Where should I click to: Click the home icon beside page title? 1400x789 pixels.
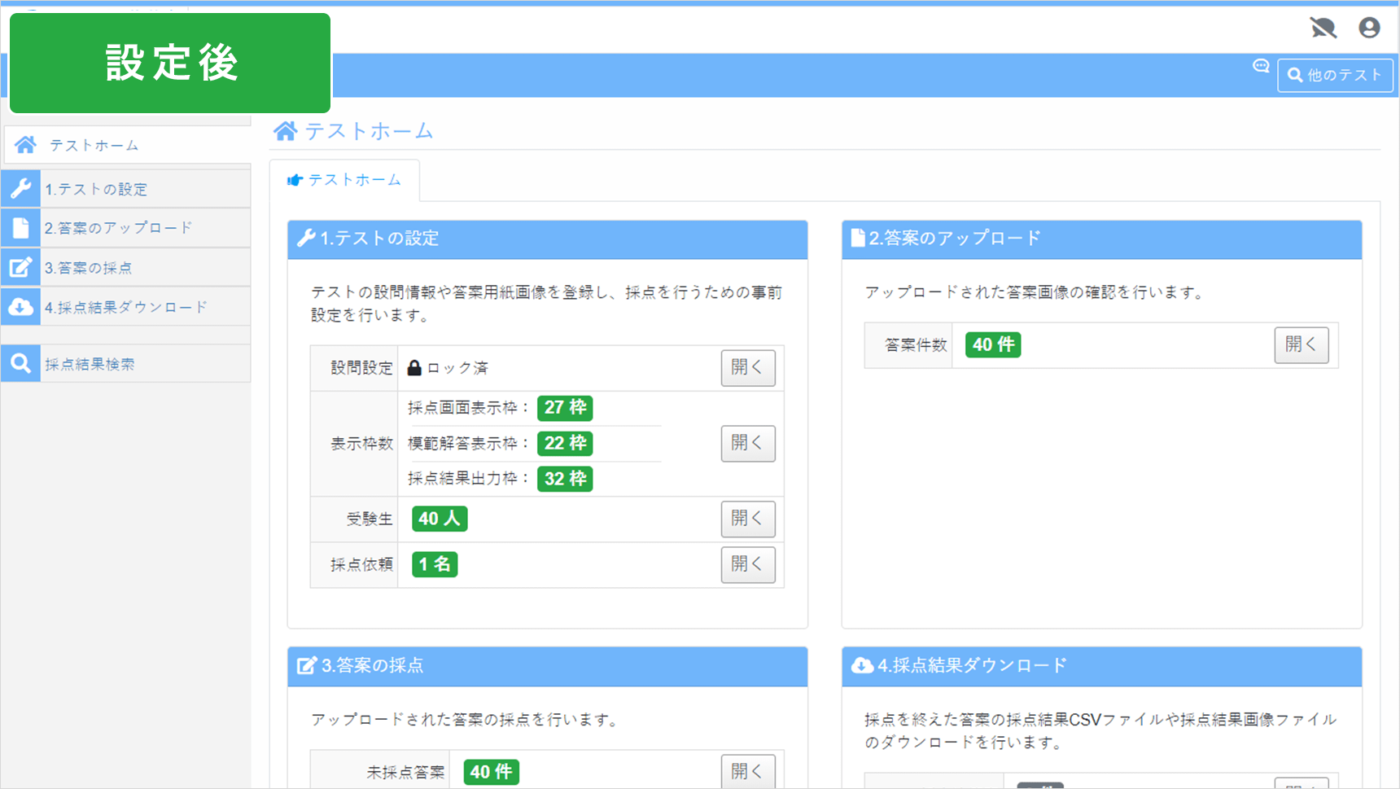pos(285,131)
